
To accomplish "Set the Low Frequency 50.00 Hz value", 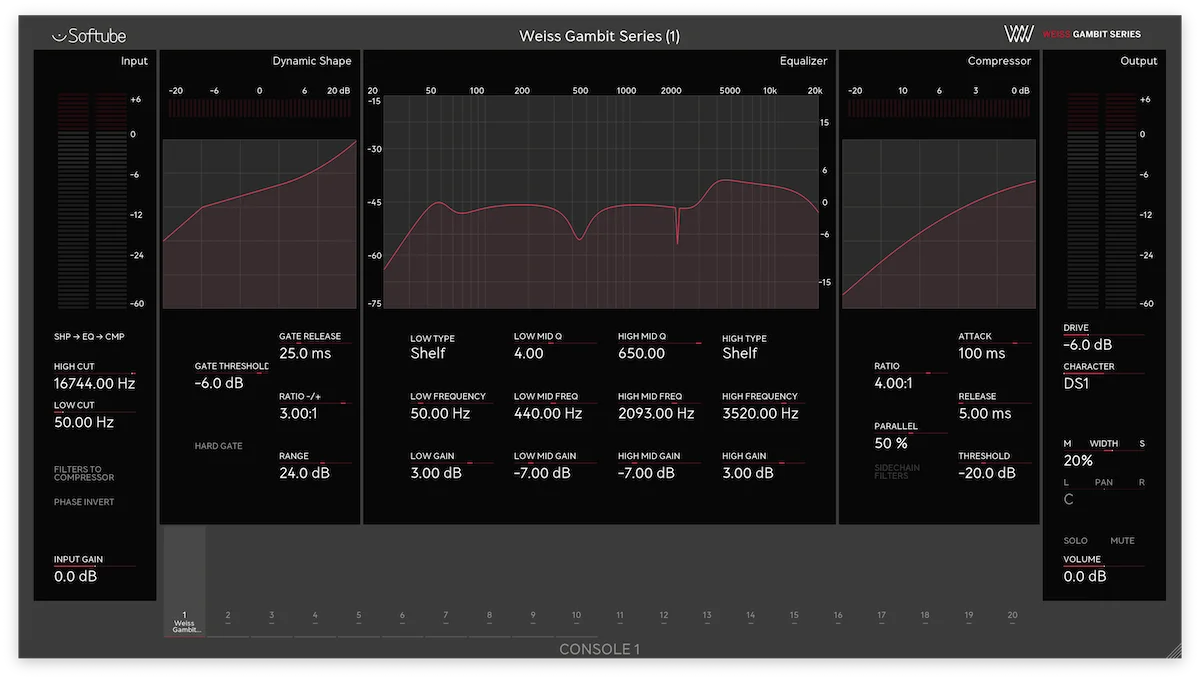I will tap(451, 406).
